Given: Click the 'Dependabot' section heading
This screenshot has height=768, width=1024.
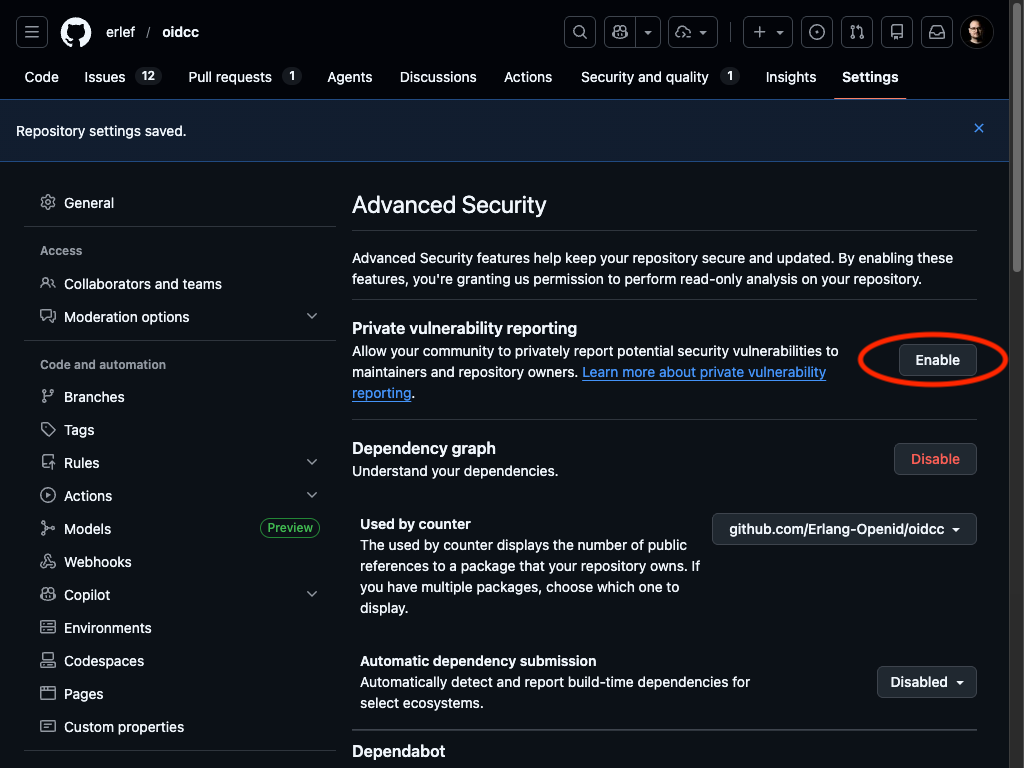Looking at the screenshot, I should coord(398,751).
